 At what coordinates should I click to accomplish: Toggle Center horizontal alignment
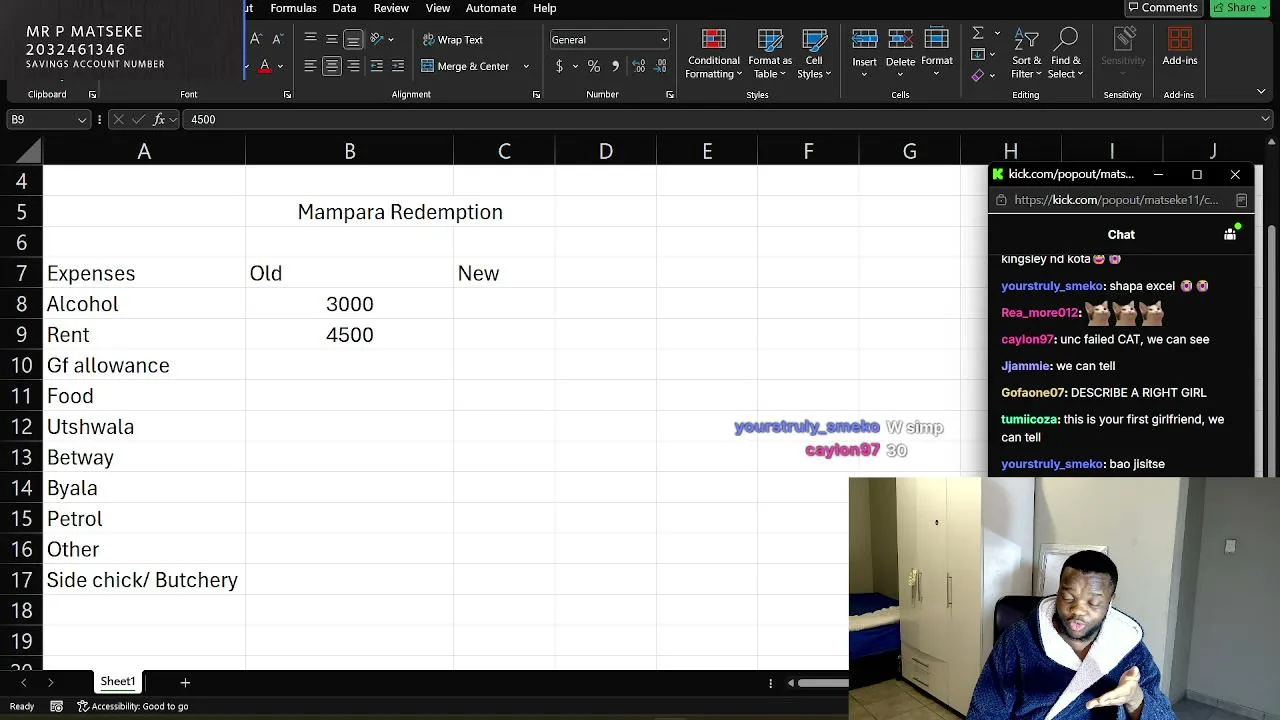(x=331, y=66)
